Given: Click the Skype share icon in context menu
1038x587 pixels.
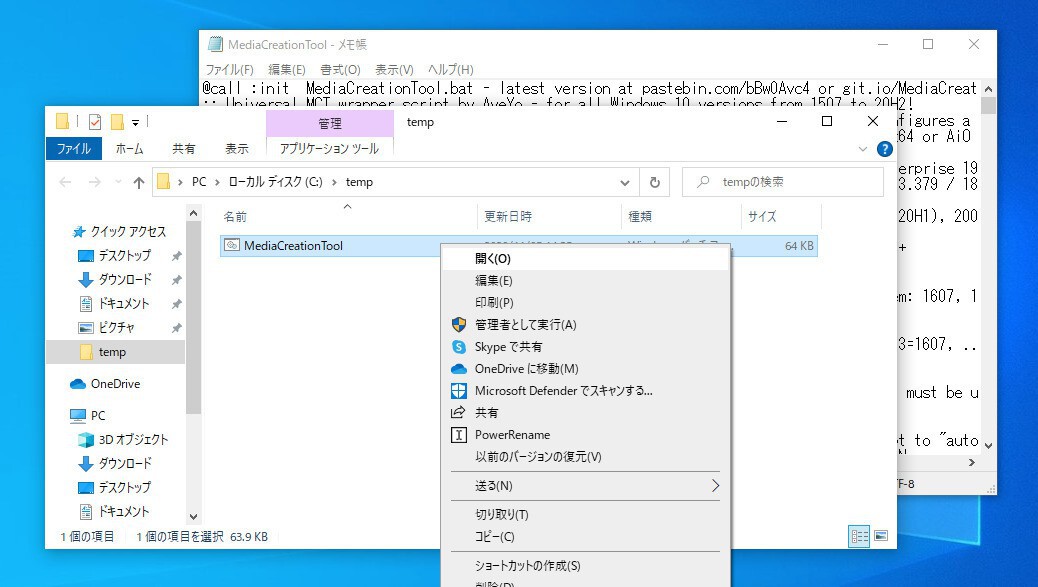Looking at the screenshot, I should 459,347.
